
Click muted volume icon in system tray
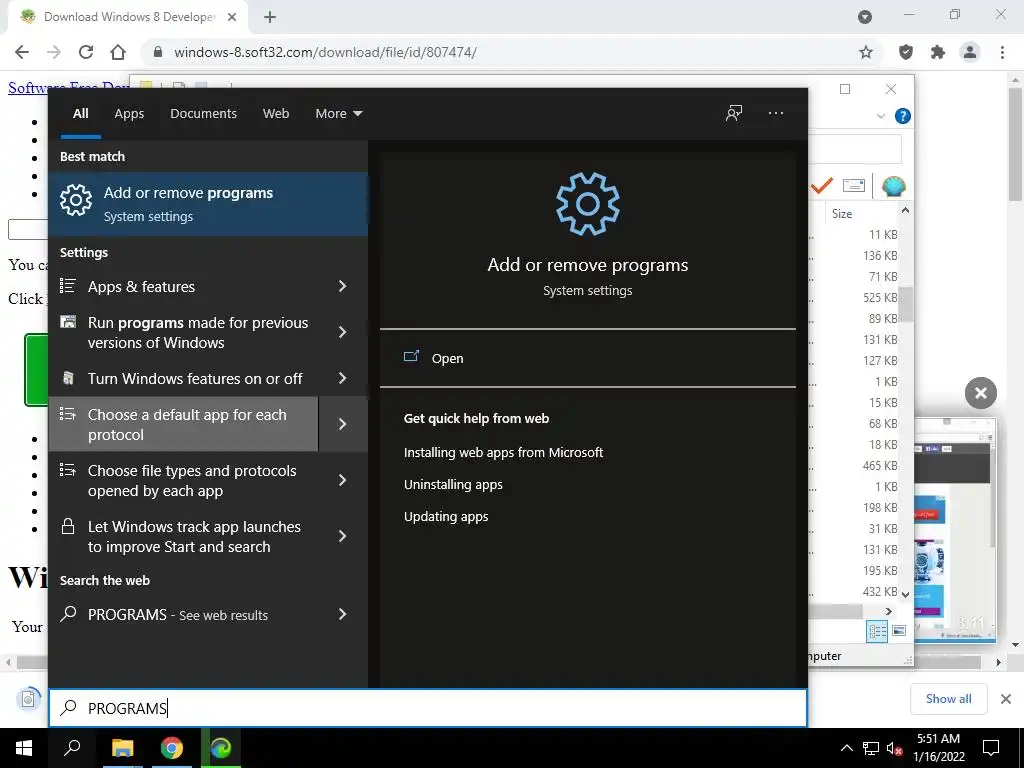click(x=894, y=748)
